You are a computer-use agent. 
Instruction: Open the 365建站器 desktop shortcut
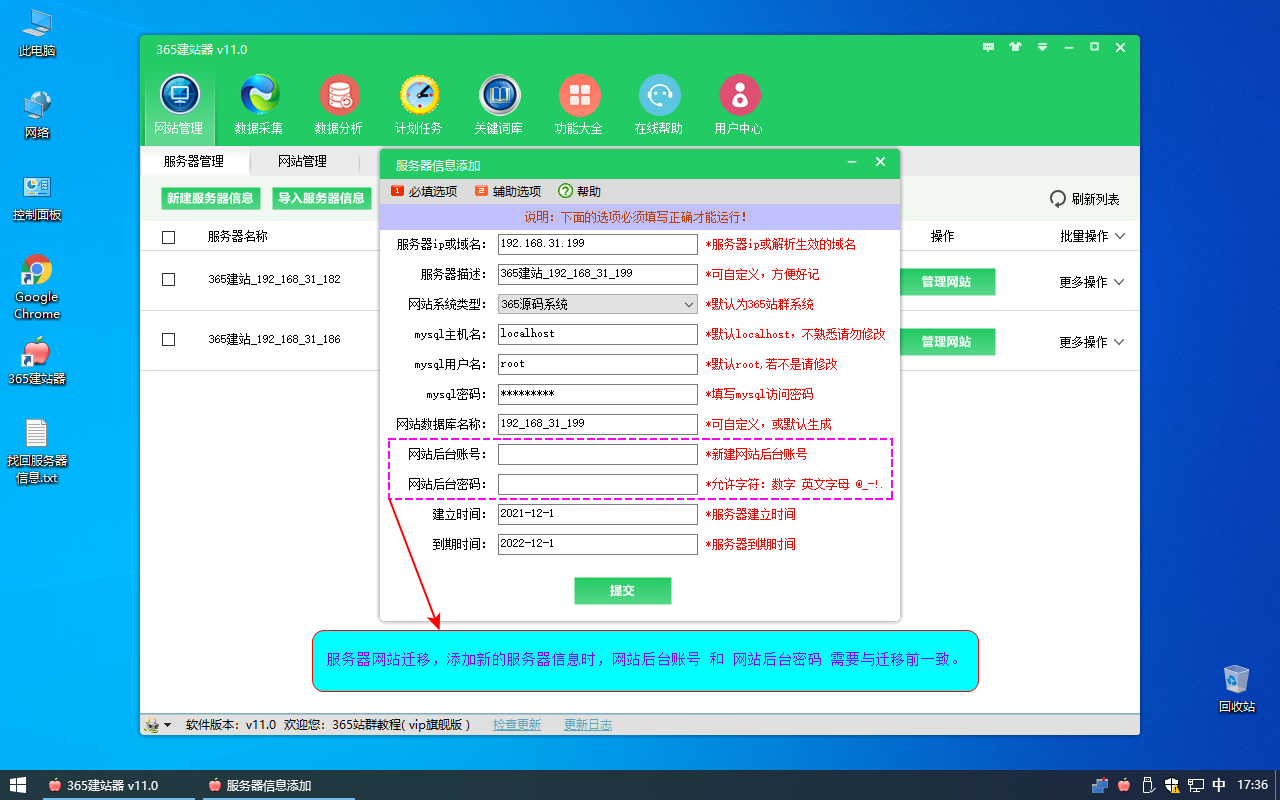pyautogui.click(x=37, y=362)
